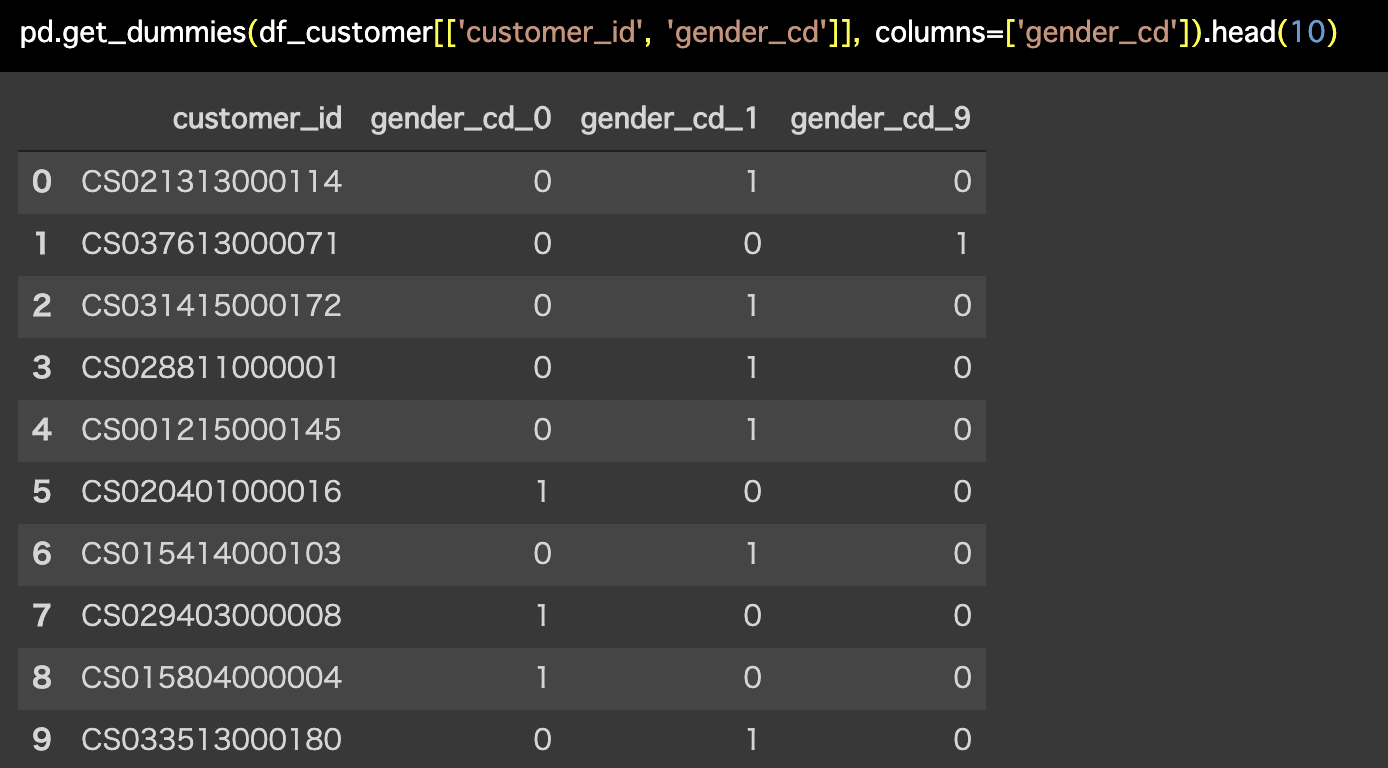Click row index 2 label
The height and width of the screenshot is (768, 1388).
pyautogui.click(x=41, y=306)
